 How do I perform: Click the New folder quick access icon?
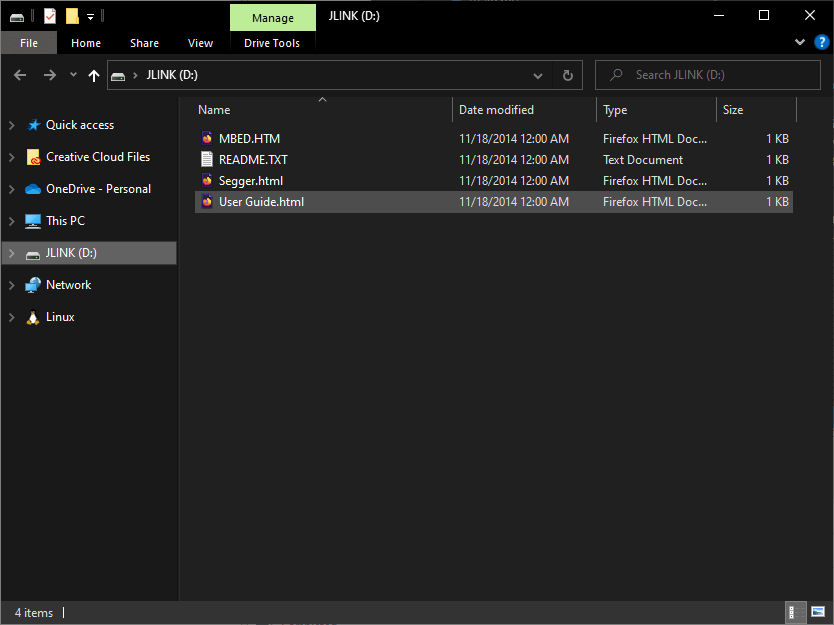[x=72, y=16]
